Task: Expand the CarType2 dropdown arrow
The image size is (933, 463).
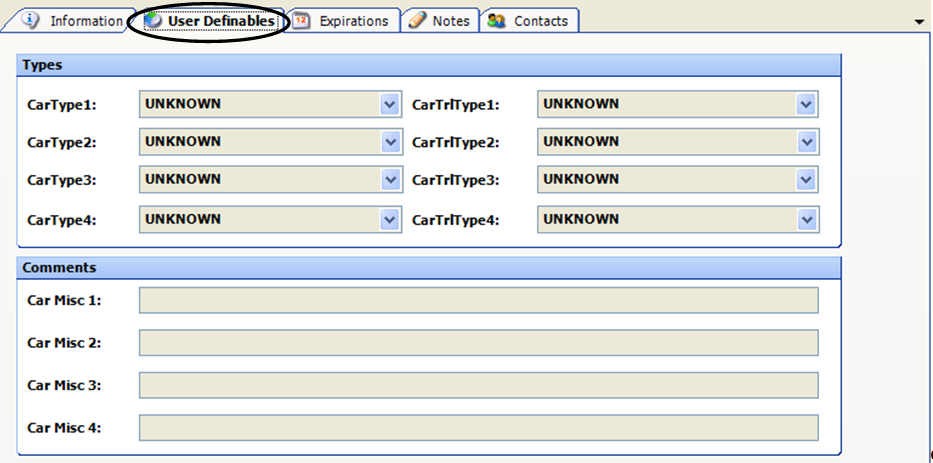Action: (390, 142)
